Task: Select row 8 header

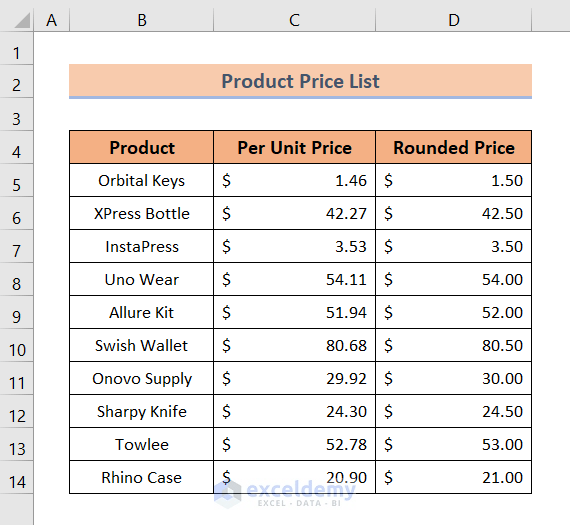Action: tap(16, 279)
